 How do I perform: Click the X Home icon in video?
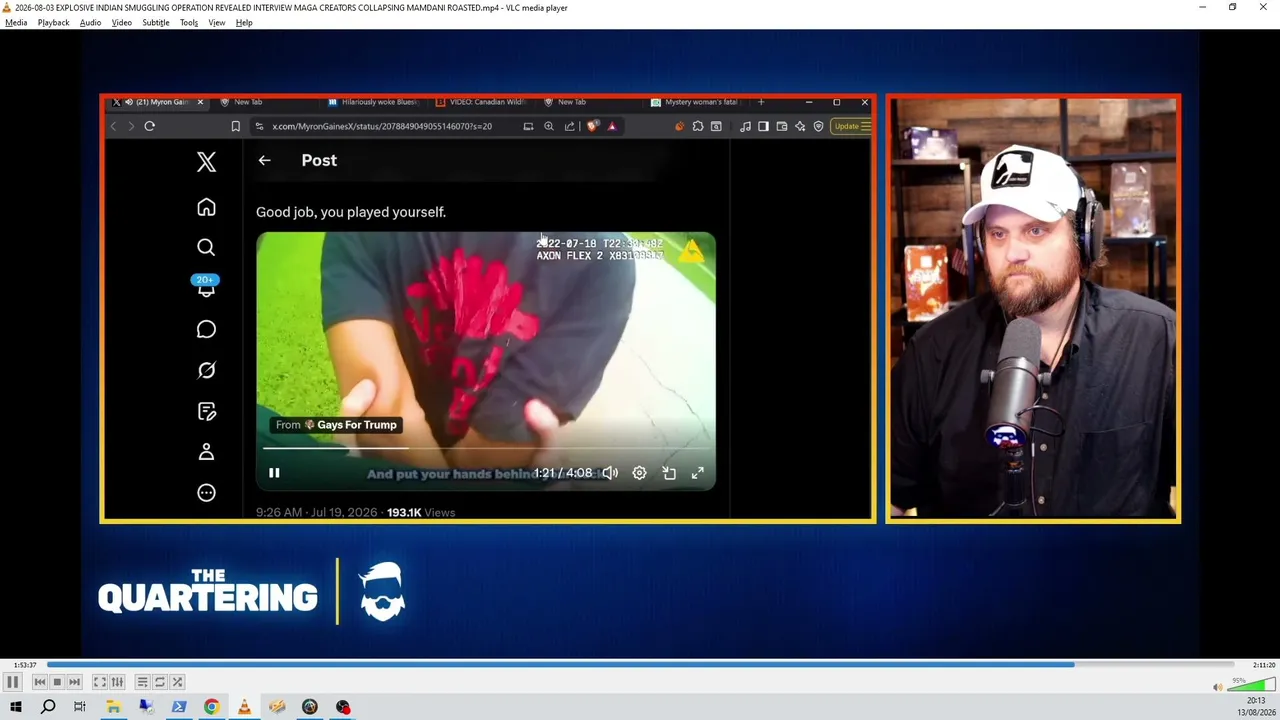click(x=206, y=207)
